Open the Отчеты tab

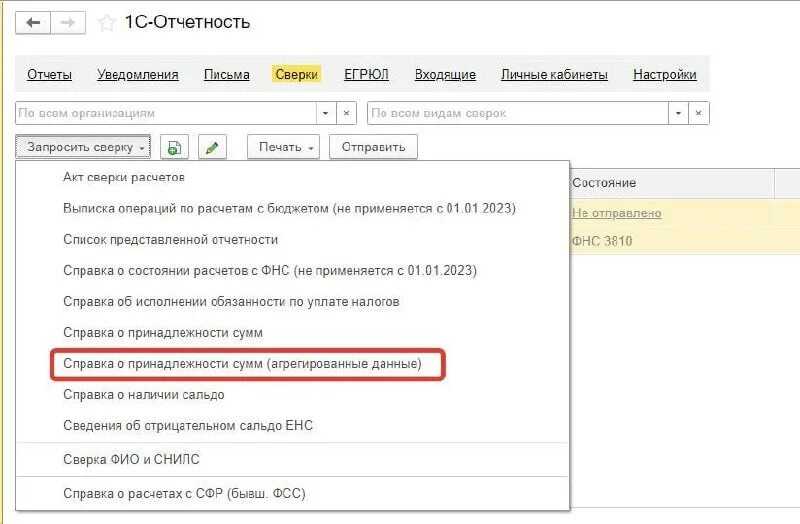(49, 74)
